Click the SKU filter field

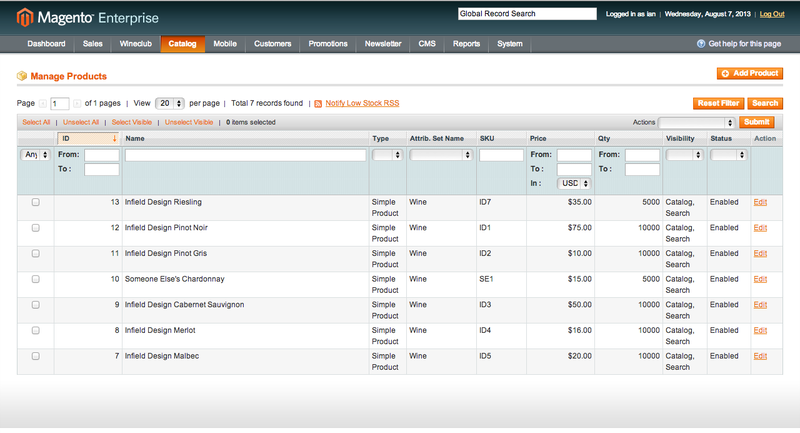[x=502, y=155]
